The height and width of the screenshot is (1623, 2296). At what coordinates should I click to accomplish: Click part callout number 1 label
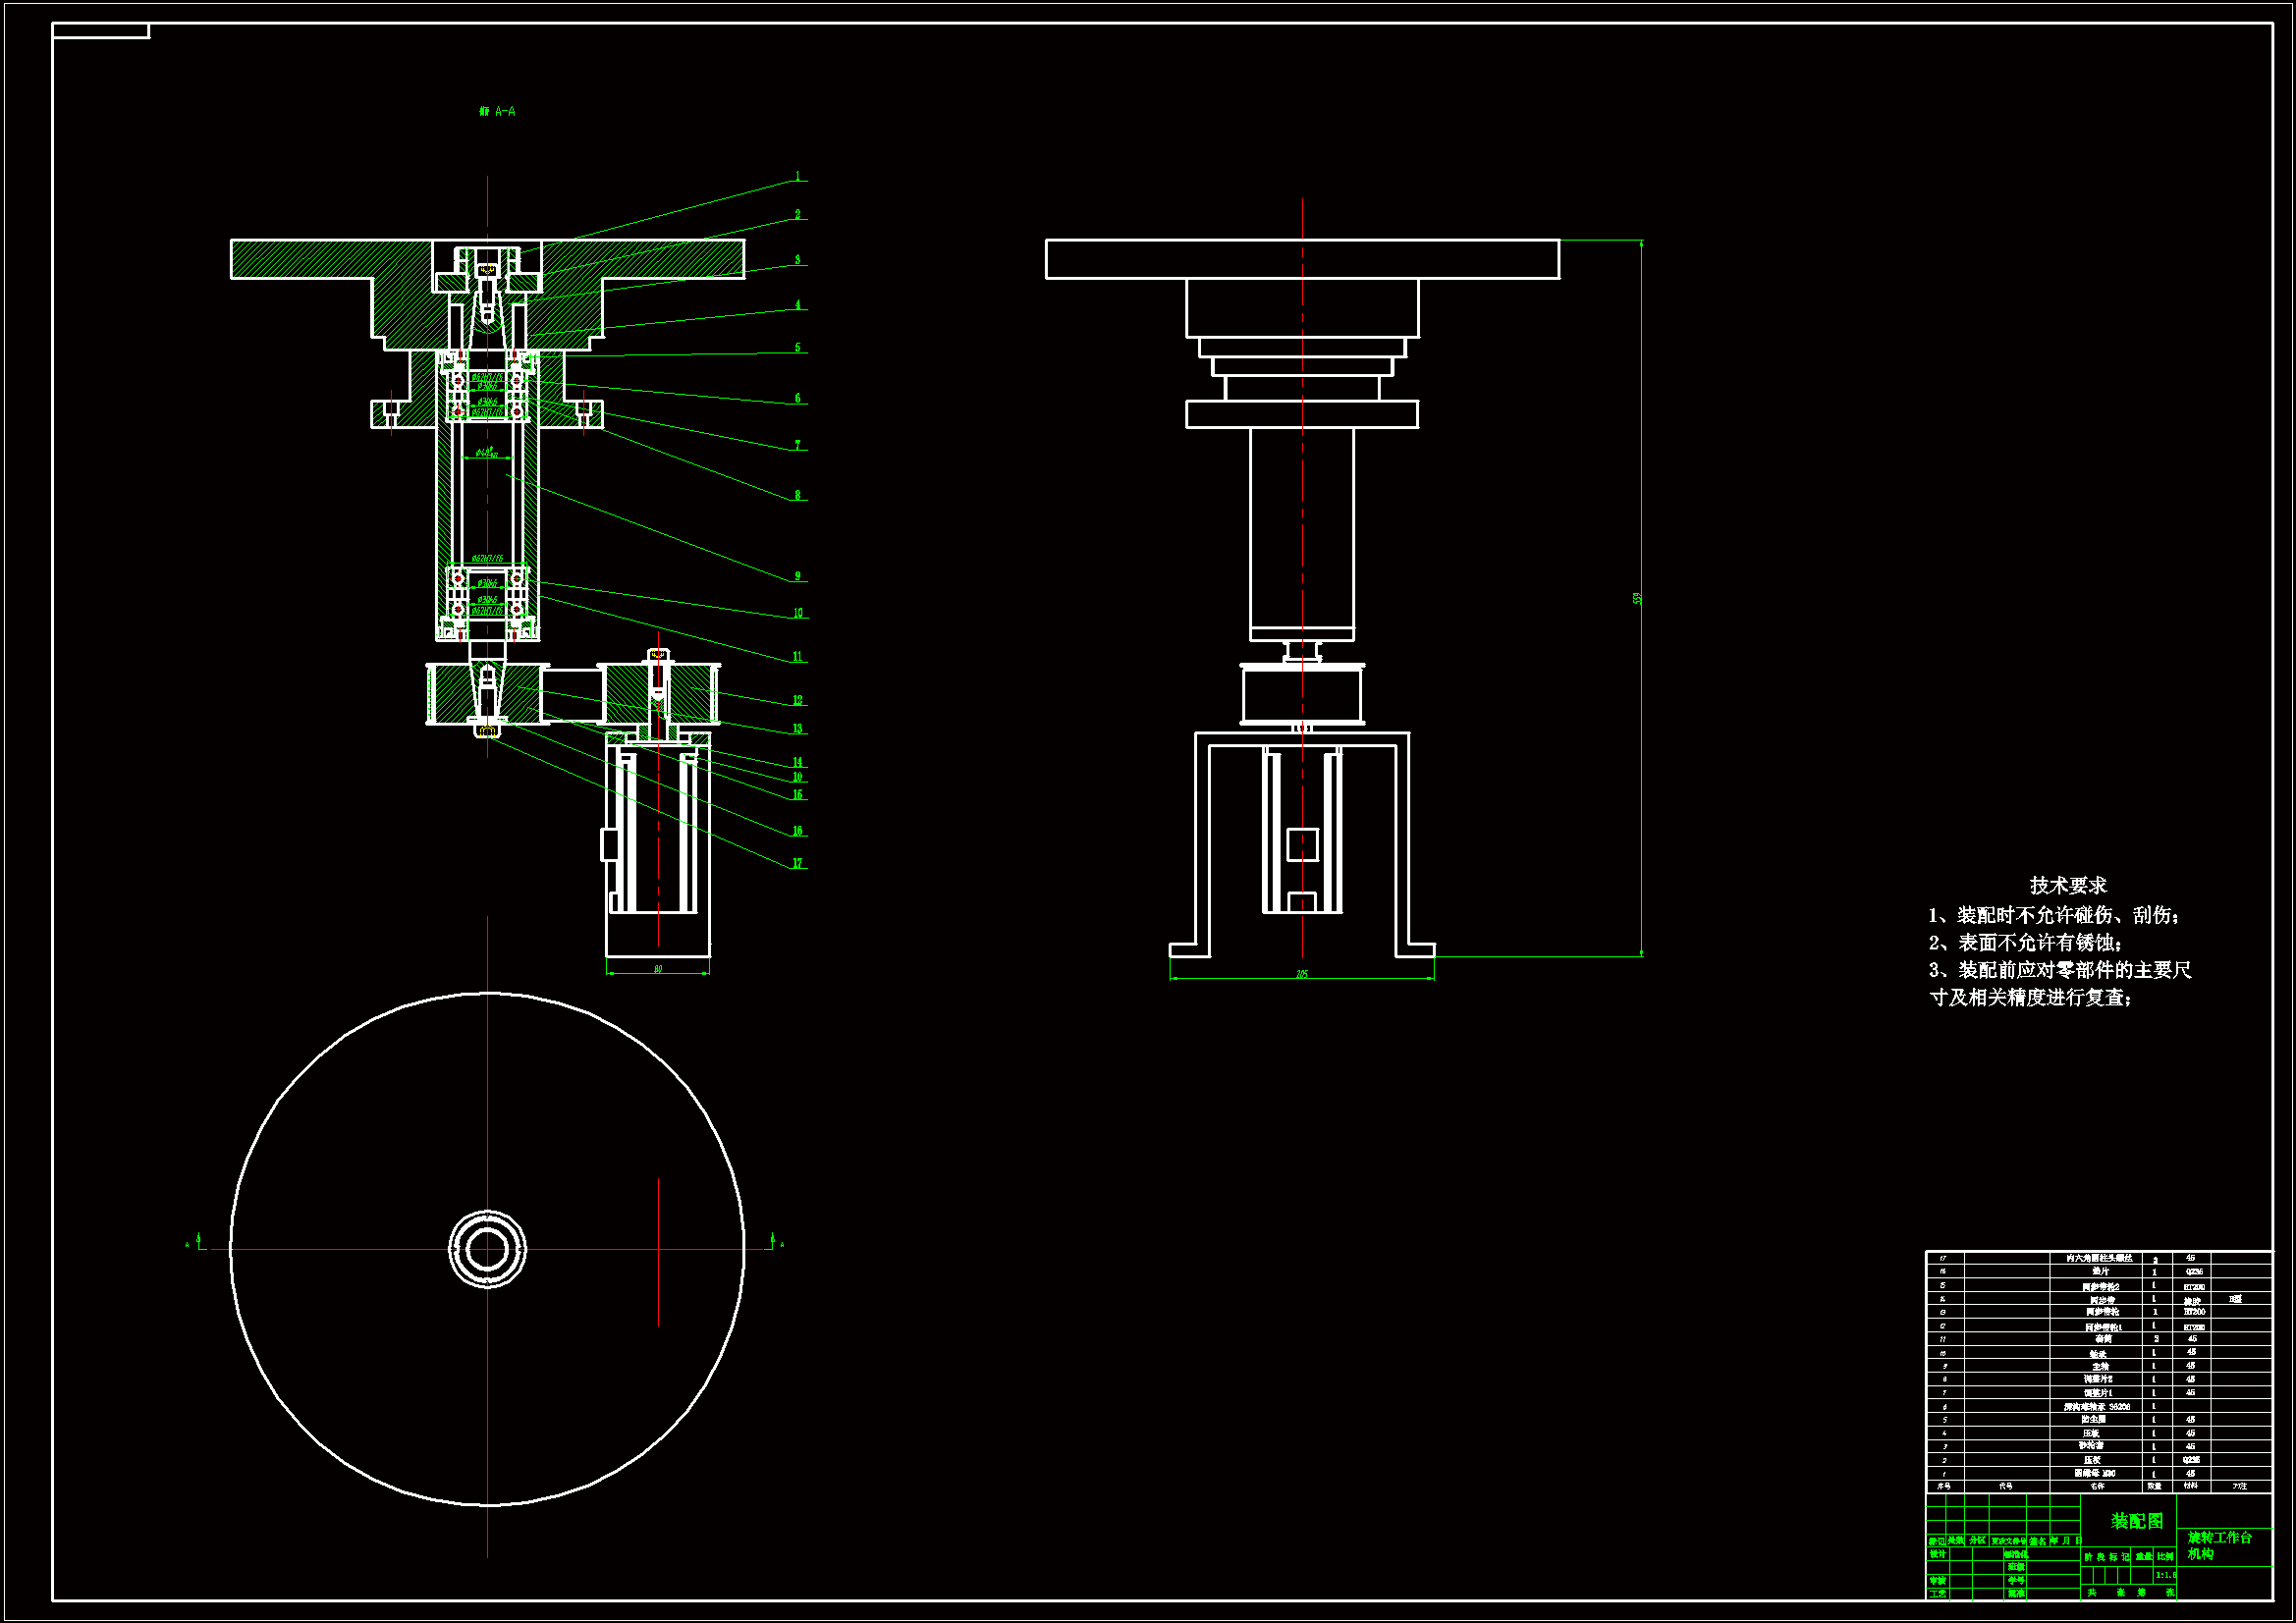pyautogui.click(x=797, y=177)
